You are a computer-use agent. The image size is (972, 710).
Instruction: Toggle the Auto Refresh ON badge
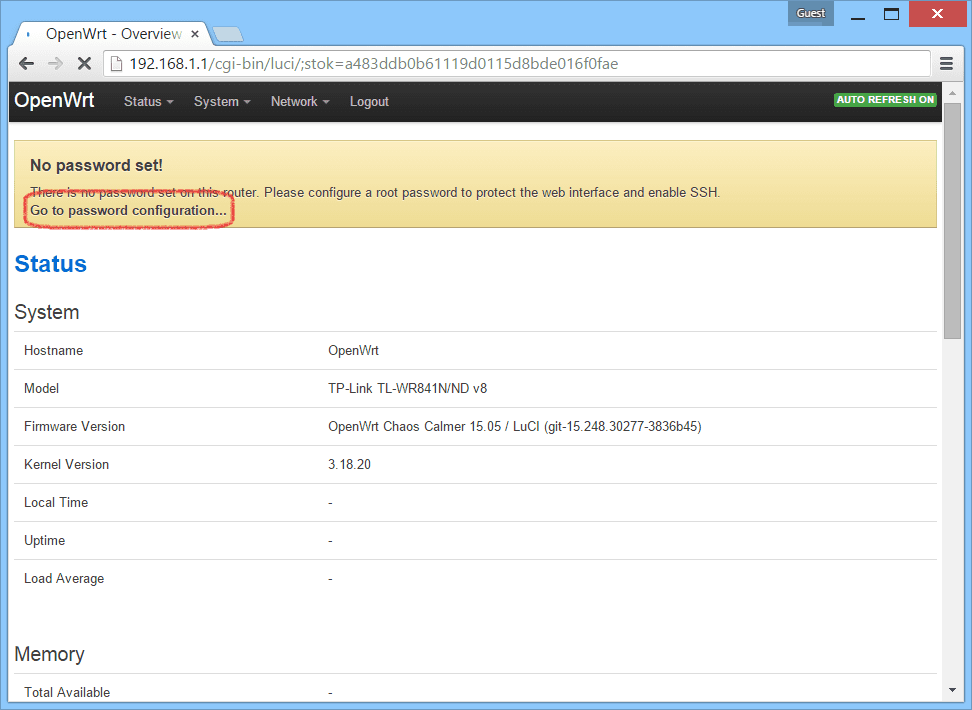tap(886, 100)
